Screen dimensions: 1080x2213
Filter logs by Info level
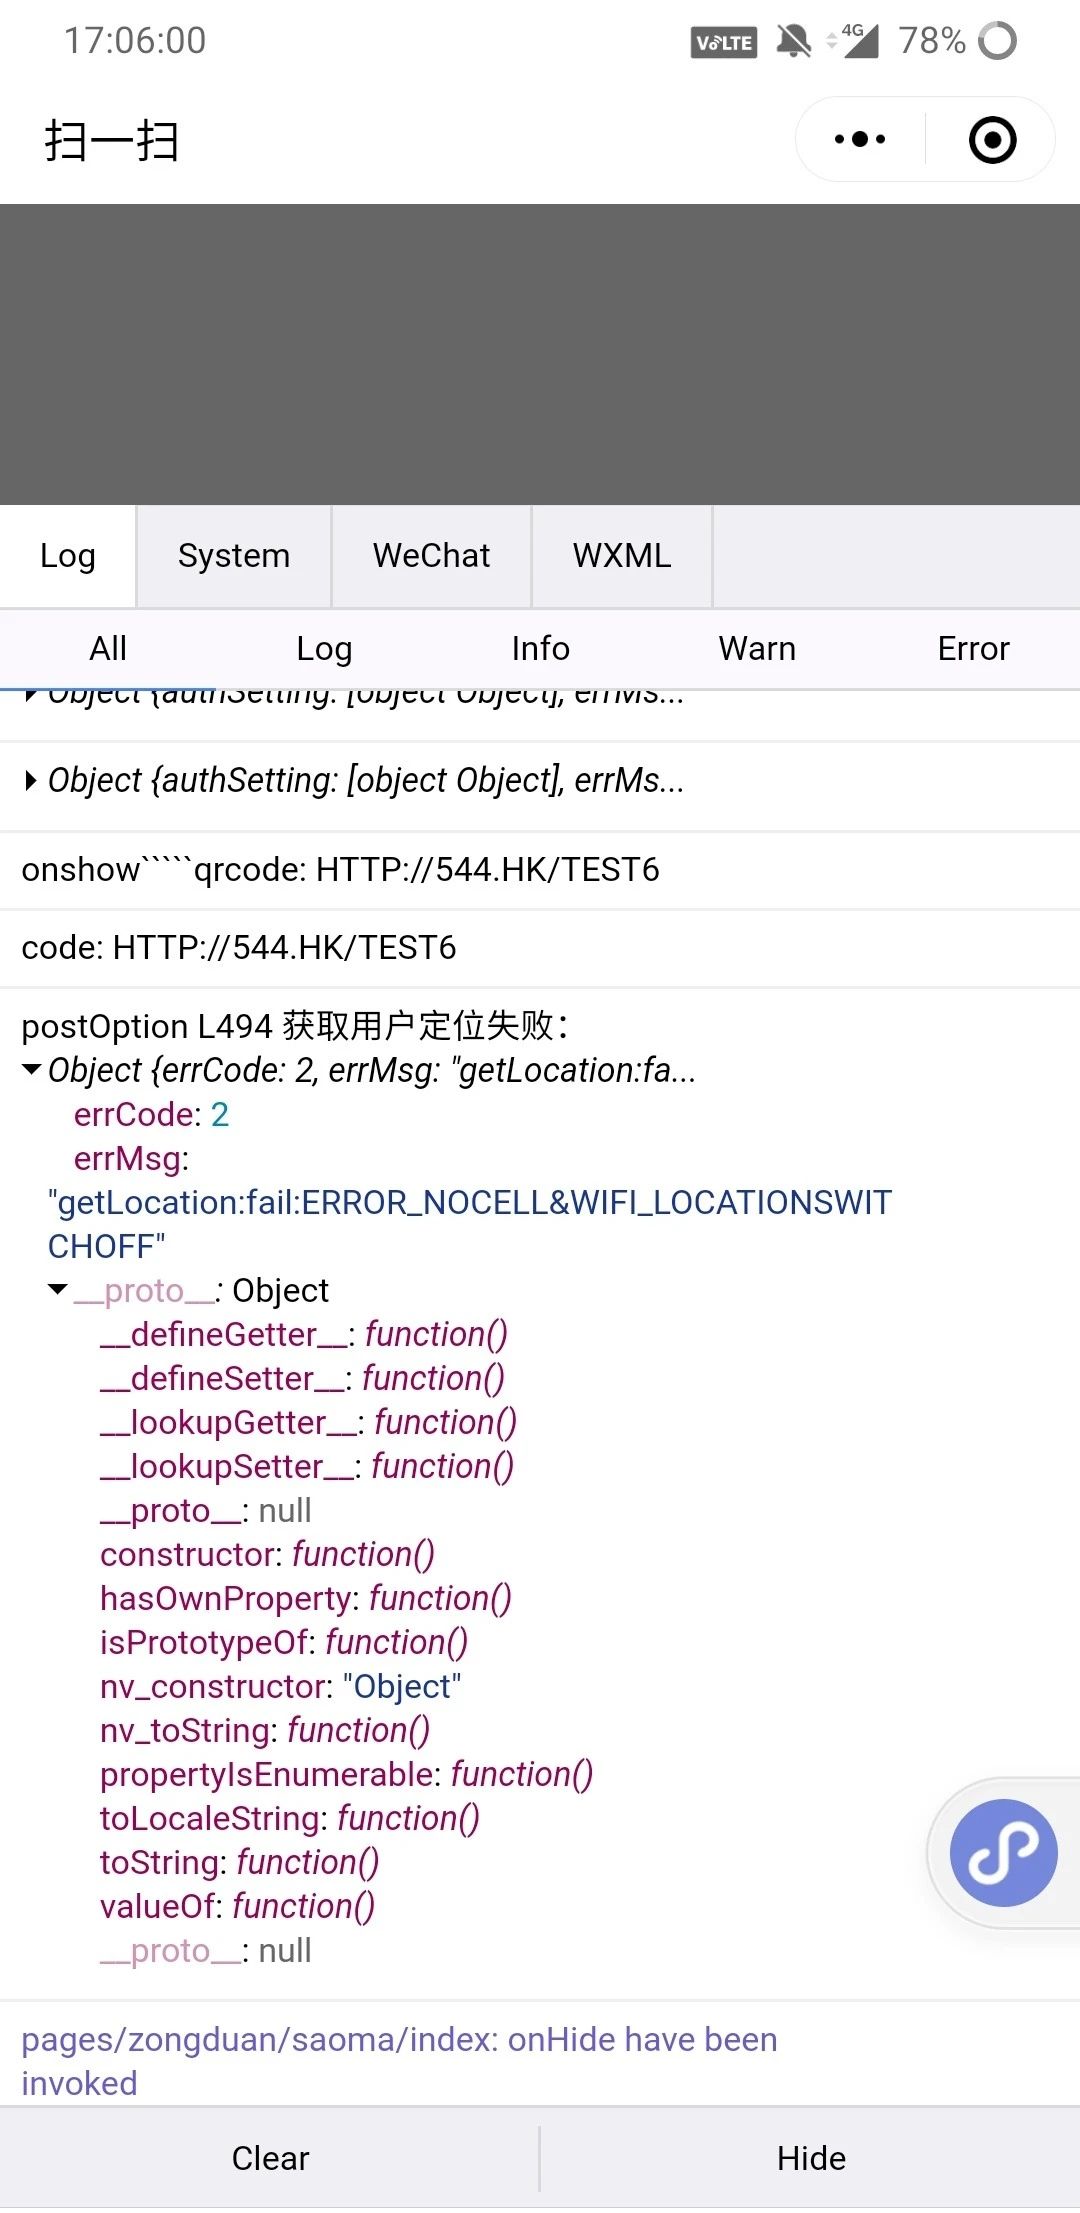pyautogui.click(x=540, y=649)
